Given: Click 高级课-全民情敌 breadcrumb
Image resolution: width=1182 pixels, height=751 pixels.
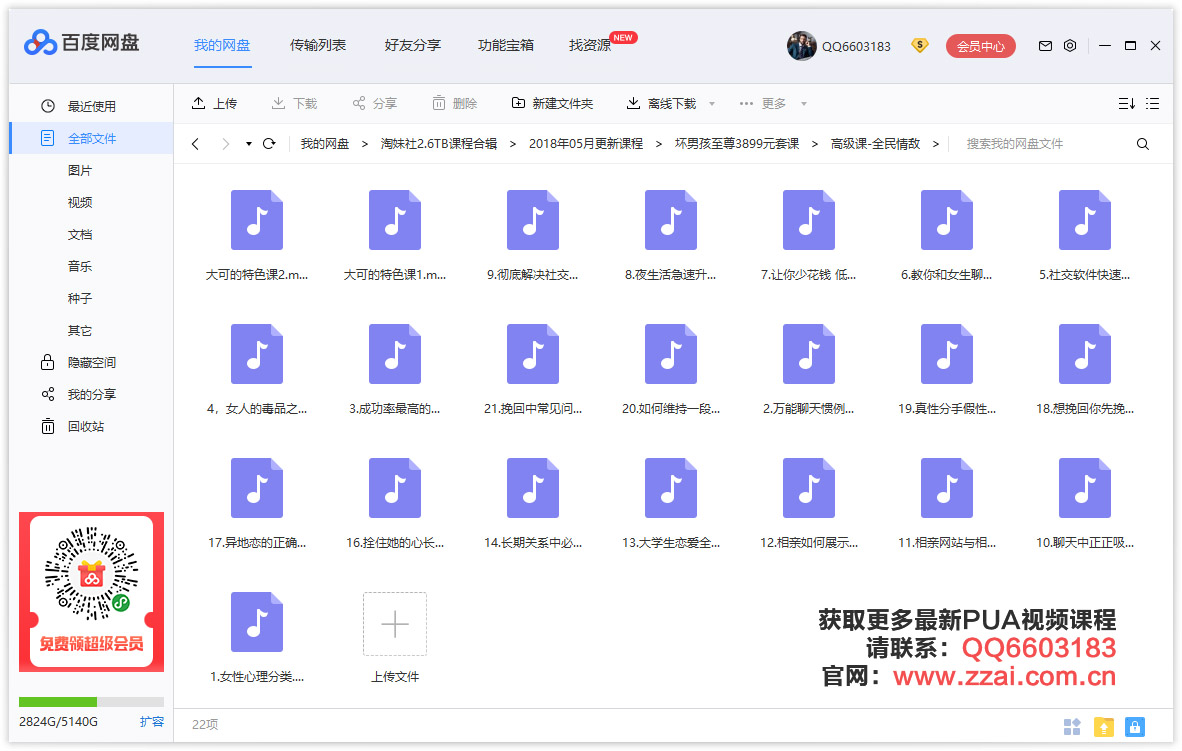Looking at the screenshot, I should click(875, 144).
